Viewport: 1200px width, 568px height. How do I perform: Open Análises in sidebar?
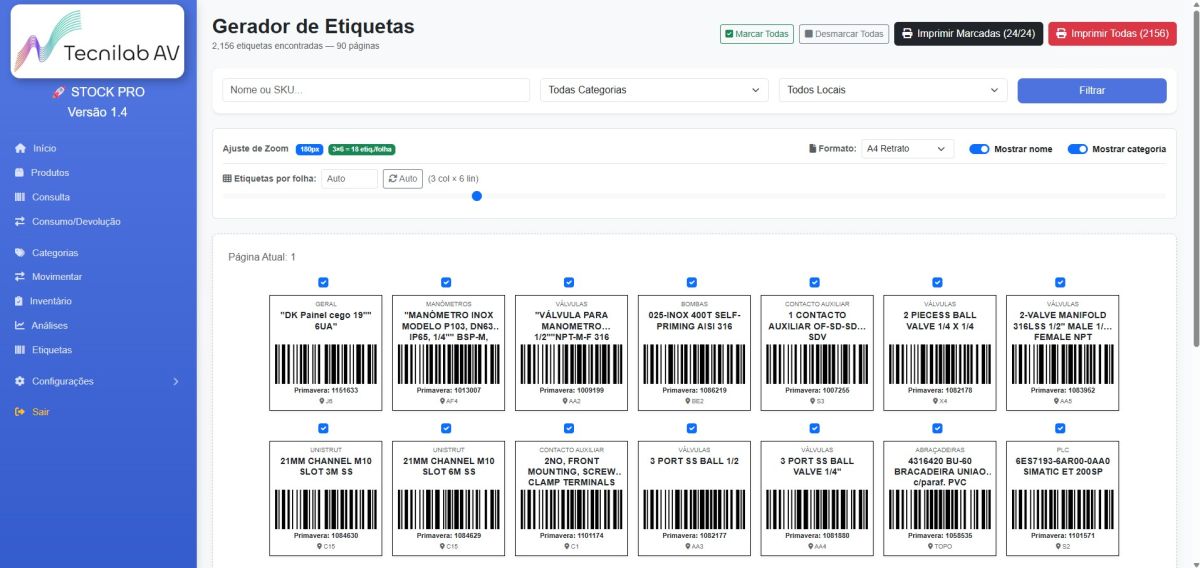50,325
